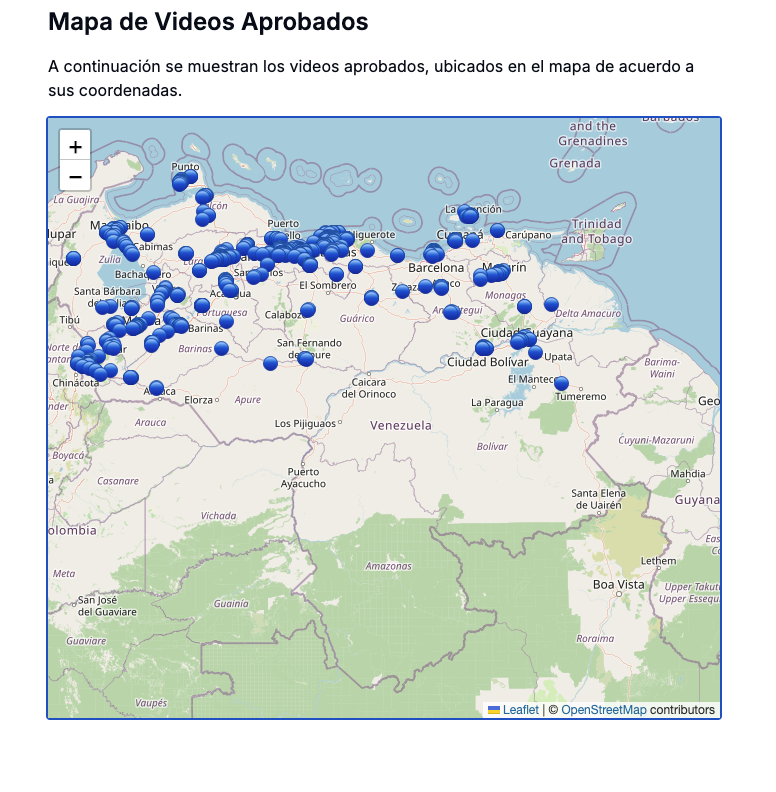Select the marker next to Higuerote

coord(368,250)
